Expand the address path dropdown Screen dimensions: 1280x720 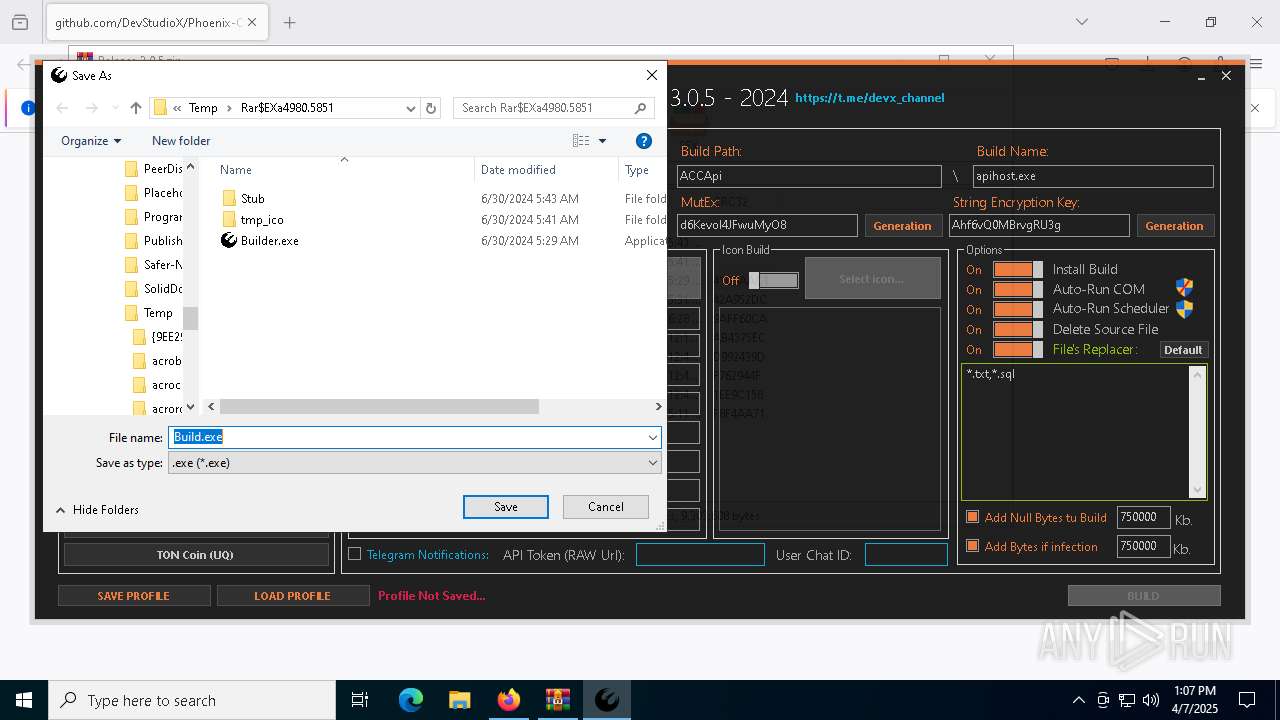pos(410,108)
